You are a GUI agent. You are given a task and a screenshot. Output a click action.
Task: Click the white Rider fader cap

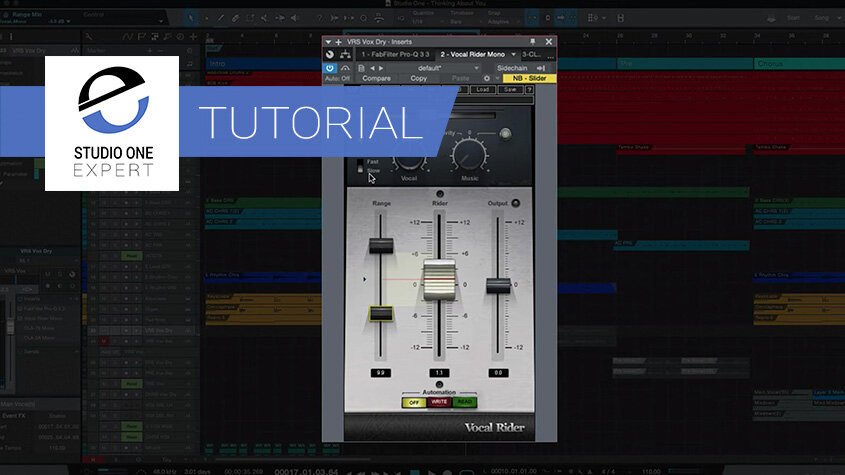coord(440,280)
